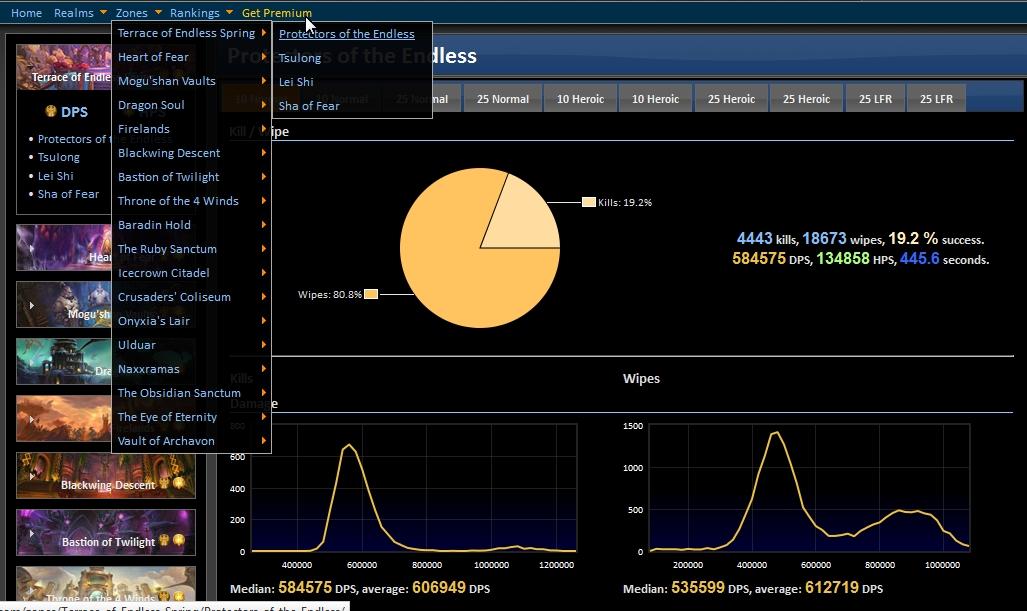Screen dimensions: 1027x611
Task: Expand the Bastion of Twilight banner arrow
Action: 31,533
